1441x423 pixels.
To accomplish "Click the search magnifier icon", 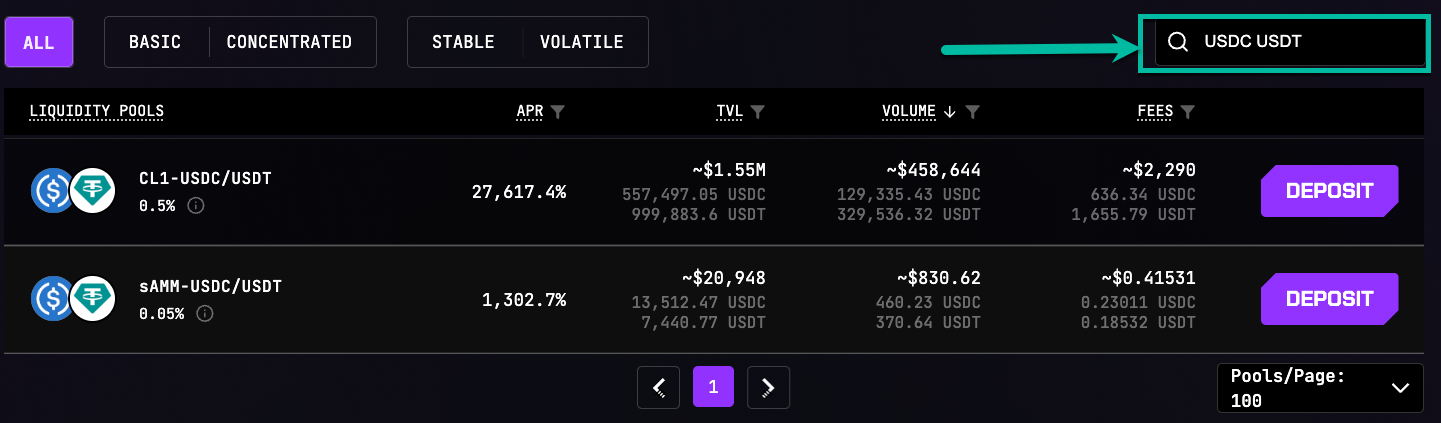I will tap(1178, 42).
